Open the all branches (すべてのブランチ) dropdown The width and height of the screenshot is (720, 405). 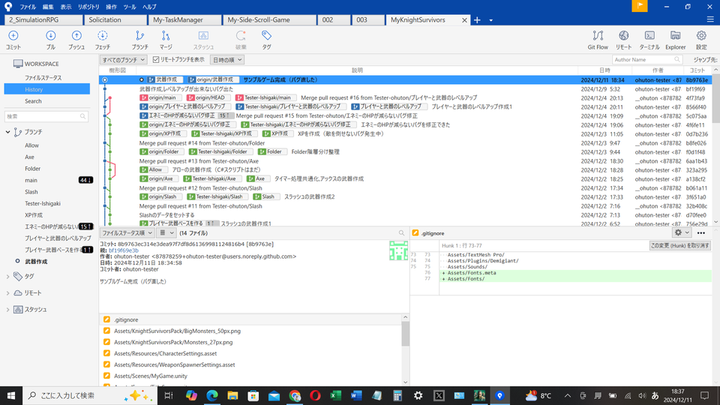[x=123, y=60]
